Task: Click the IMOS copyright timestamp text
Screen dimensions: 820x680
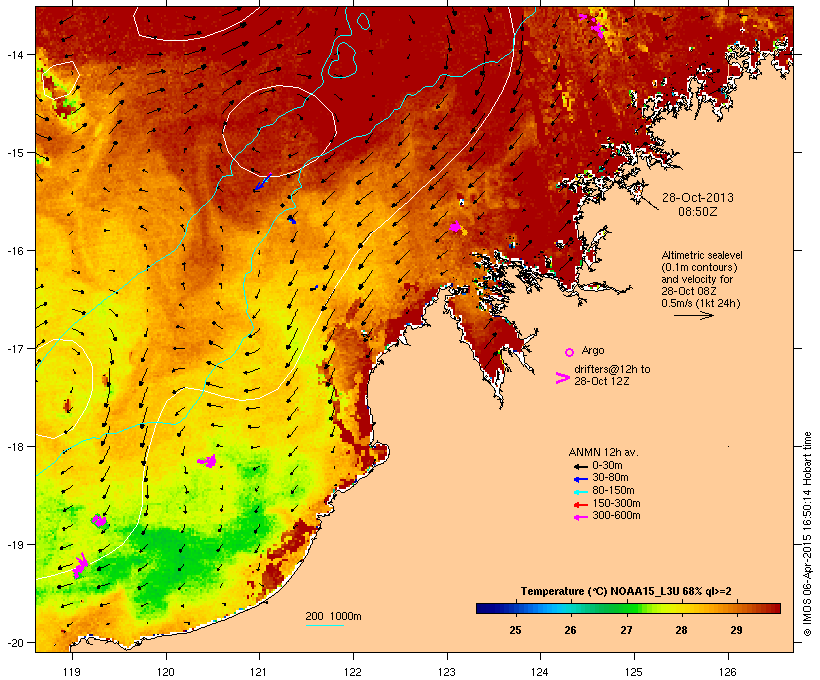Action: (807, 534)
